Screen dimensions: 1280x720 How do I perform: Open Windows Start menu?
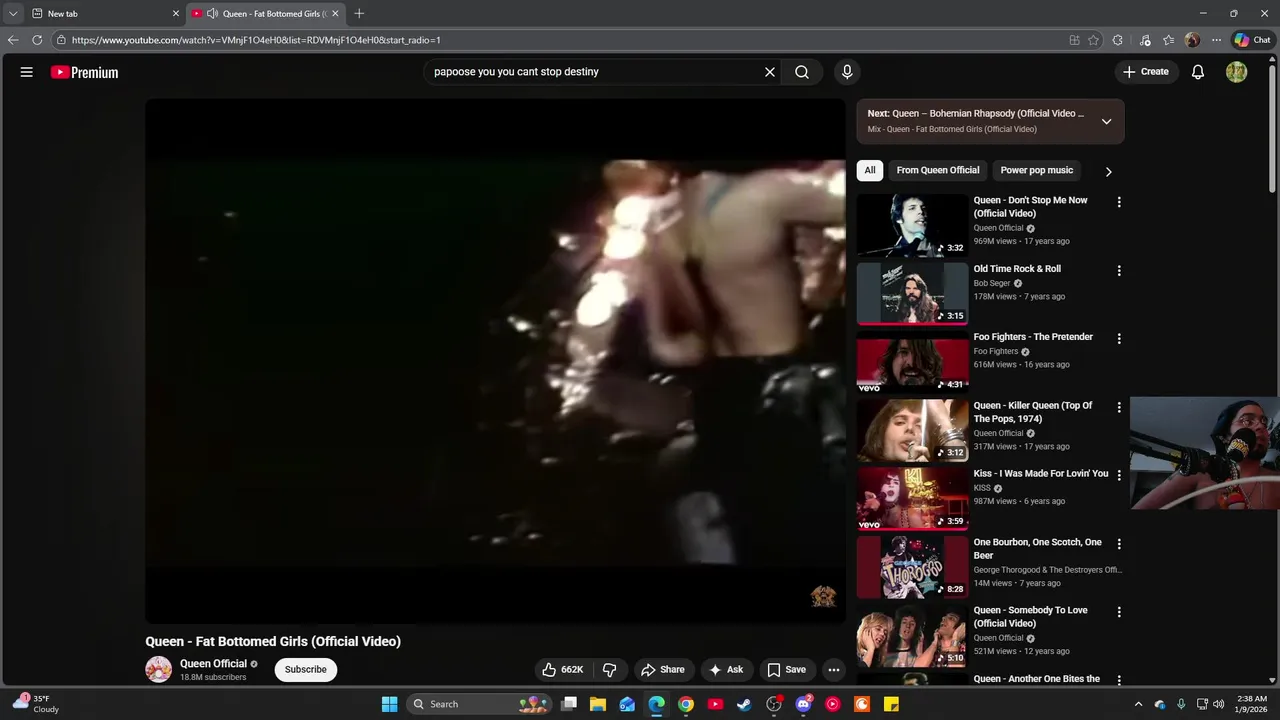coord(389,704)
